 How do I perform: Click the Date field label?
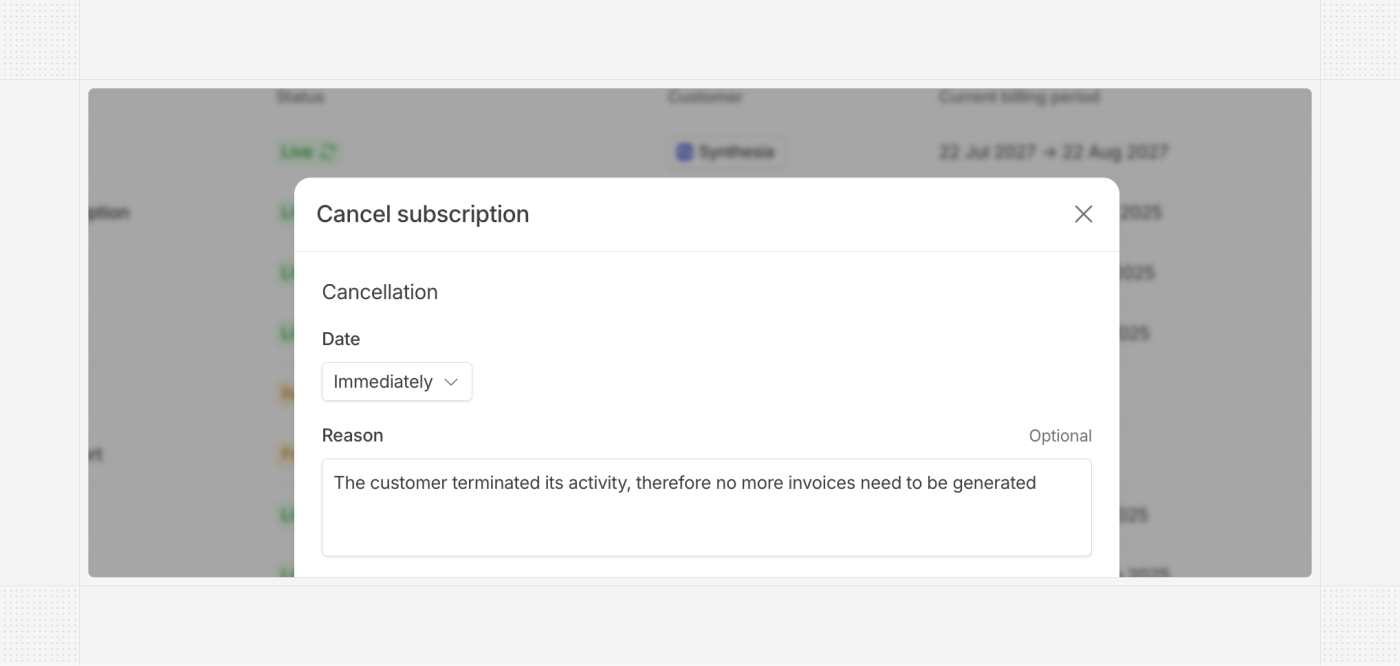tap(341, 339)
